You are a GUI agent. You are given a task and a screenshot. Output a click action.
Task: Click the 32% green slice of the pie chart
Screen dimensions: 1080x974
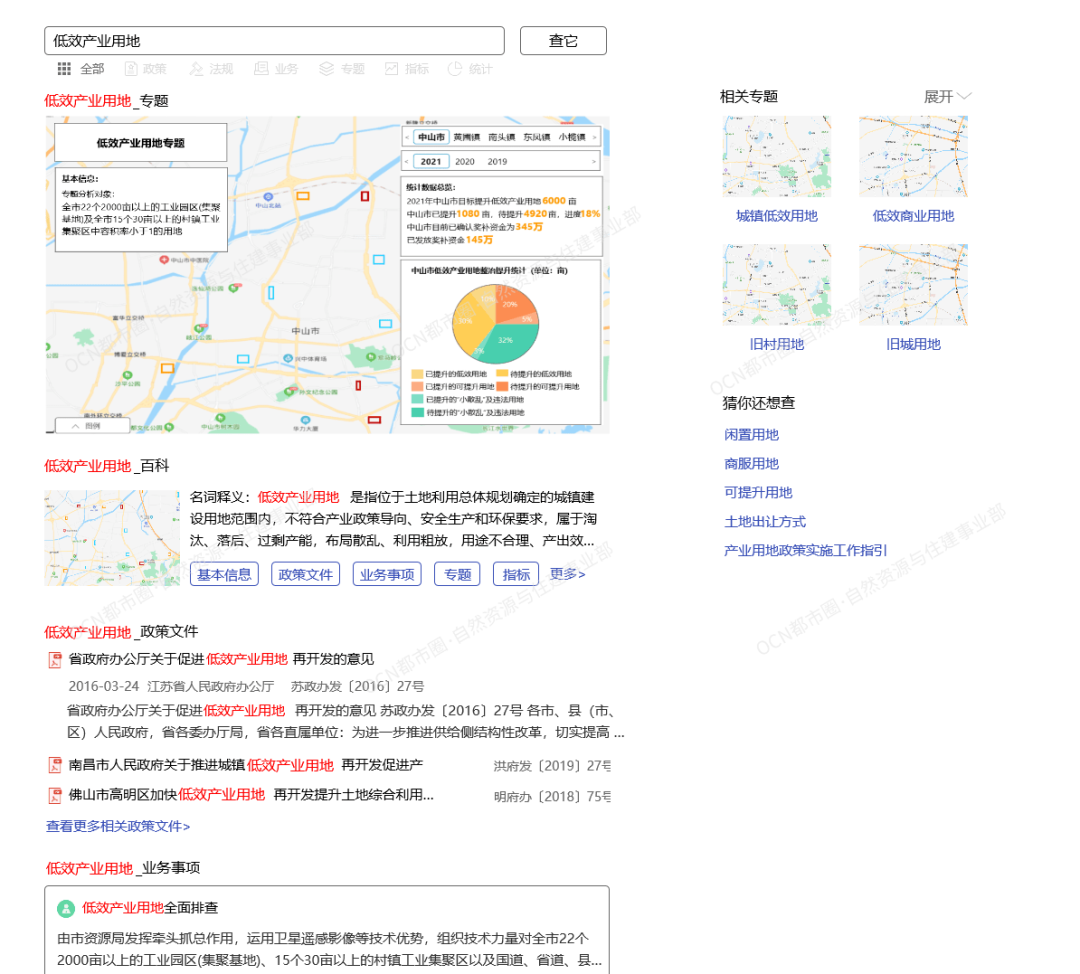pos(510,342)
